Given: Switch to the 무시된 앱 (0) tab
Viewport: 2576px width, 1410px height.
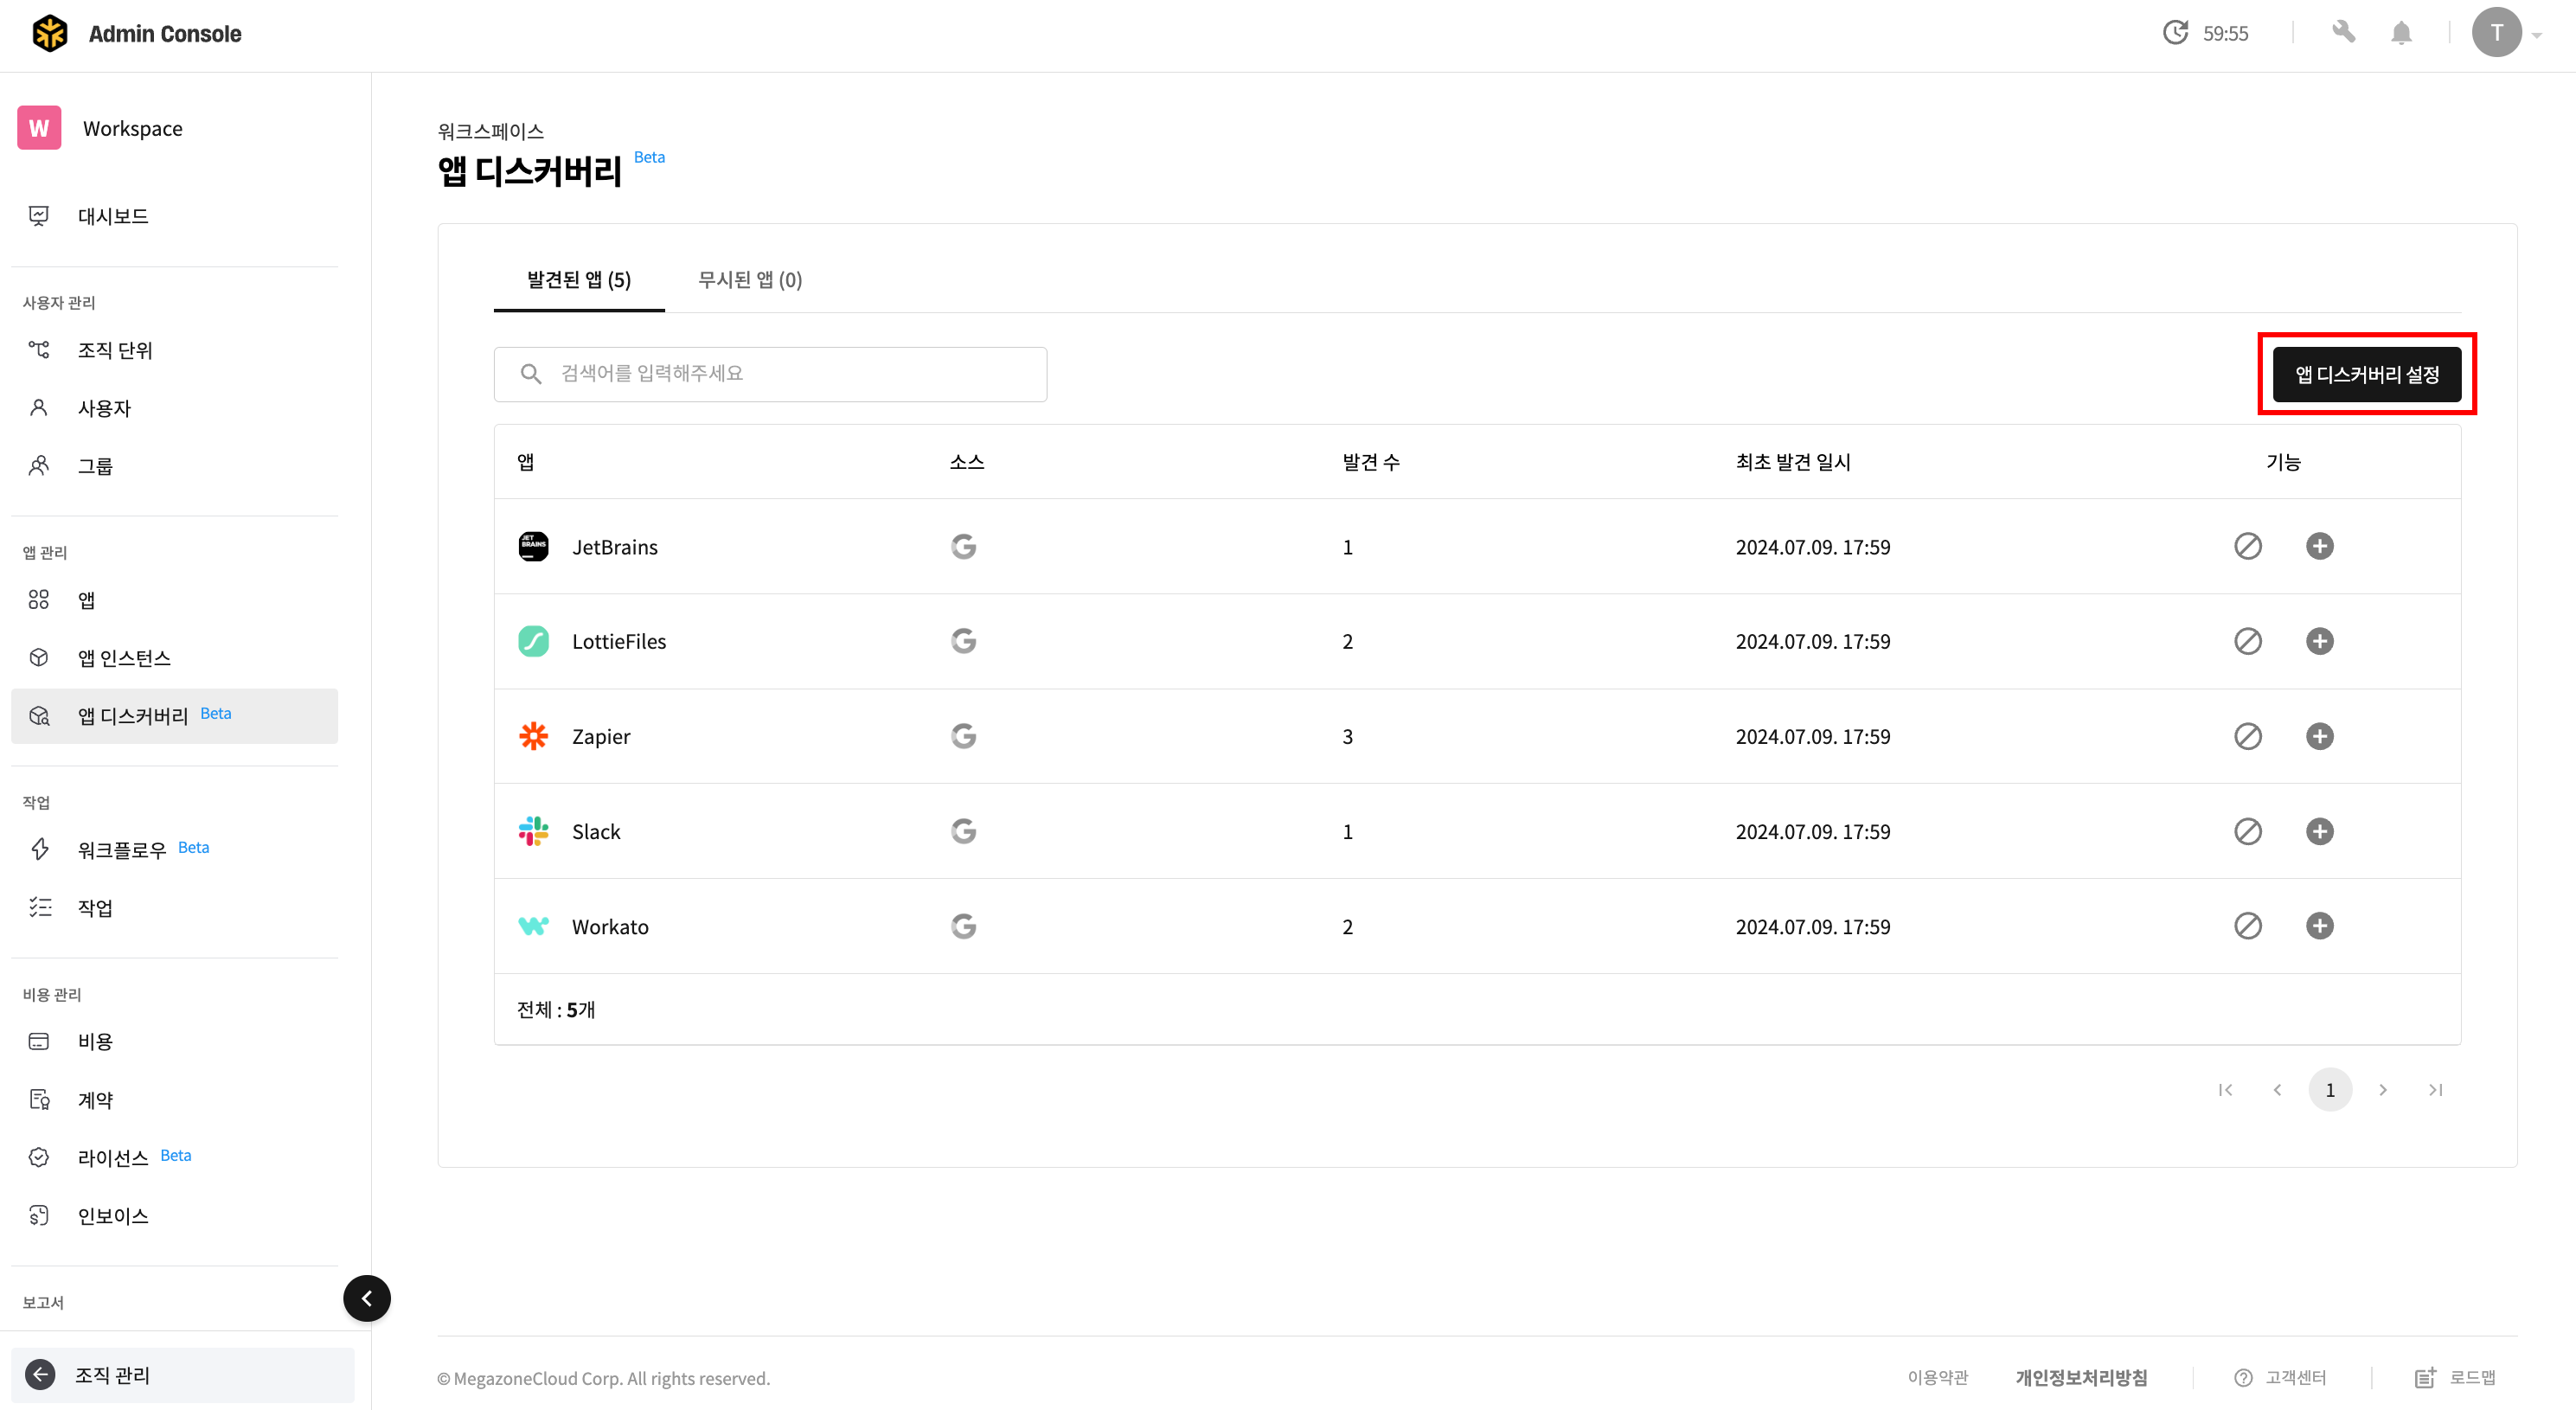Looking at the screenshot, I should coord(750,280).
